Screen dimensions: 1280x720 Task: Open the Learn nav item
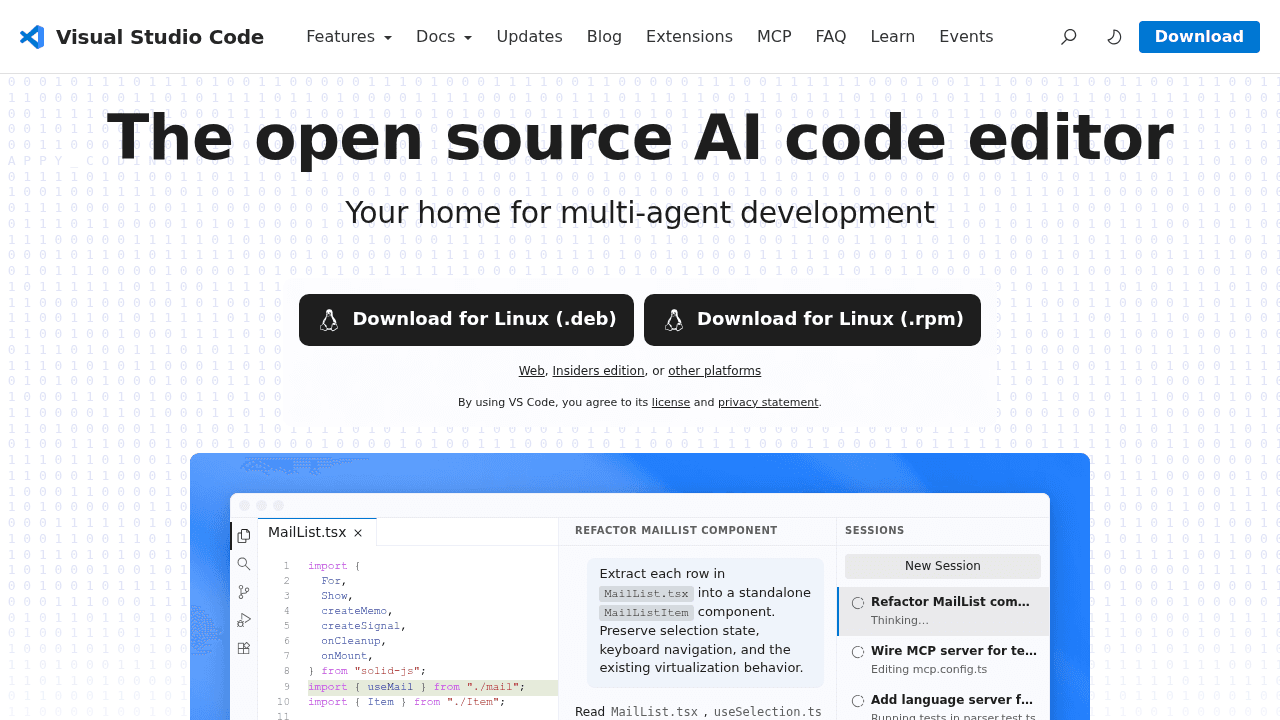point(893,37)
